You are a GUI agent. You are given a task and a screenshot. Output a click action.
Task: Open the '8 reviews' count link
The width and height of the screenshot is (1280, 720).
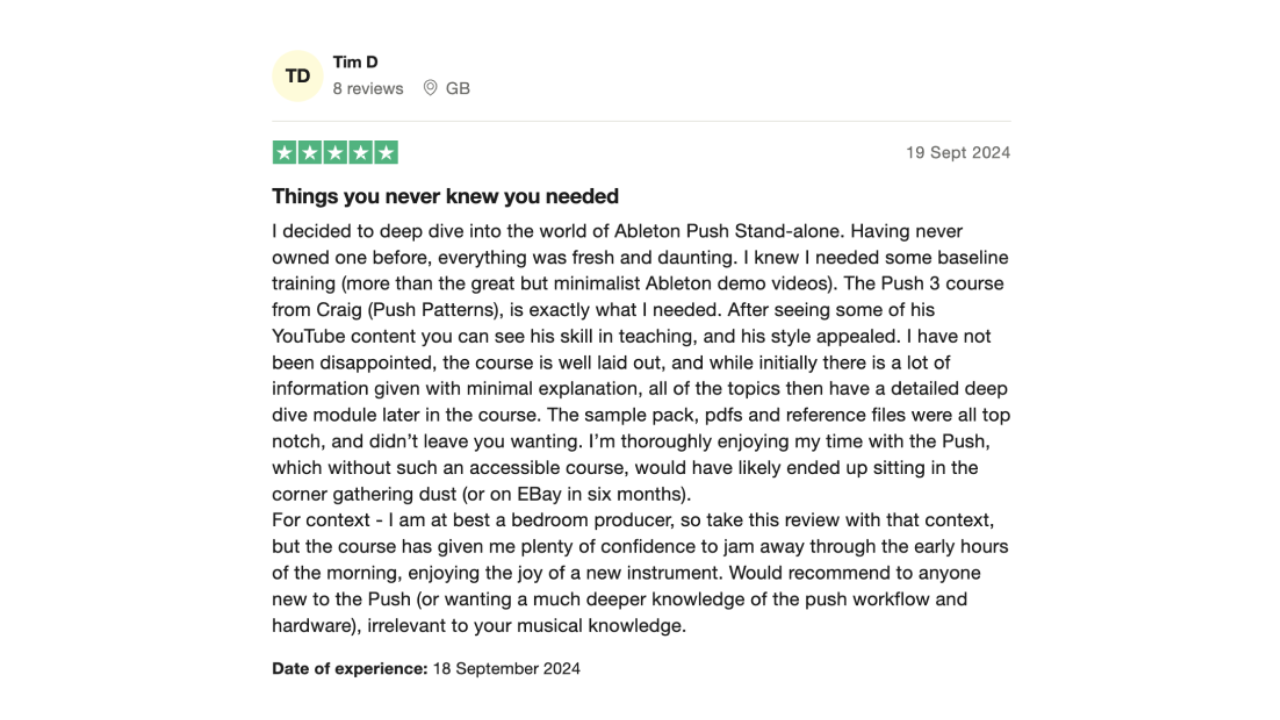pos(368,88)
